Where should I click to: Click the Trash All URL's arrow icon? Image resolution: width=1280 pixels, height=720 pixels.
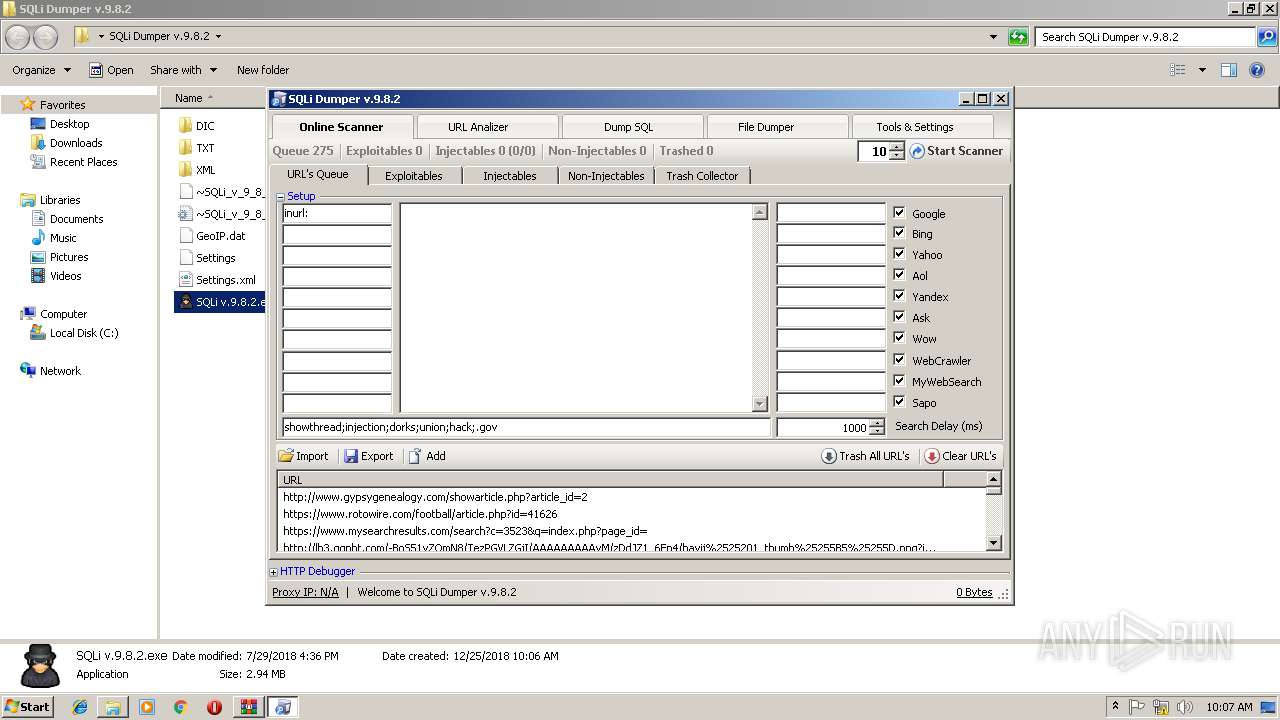click(829, 456)
